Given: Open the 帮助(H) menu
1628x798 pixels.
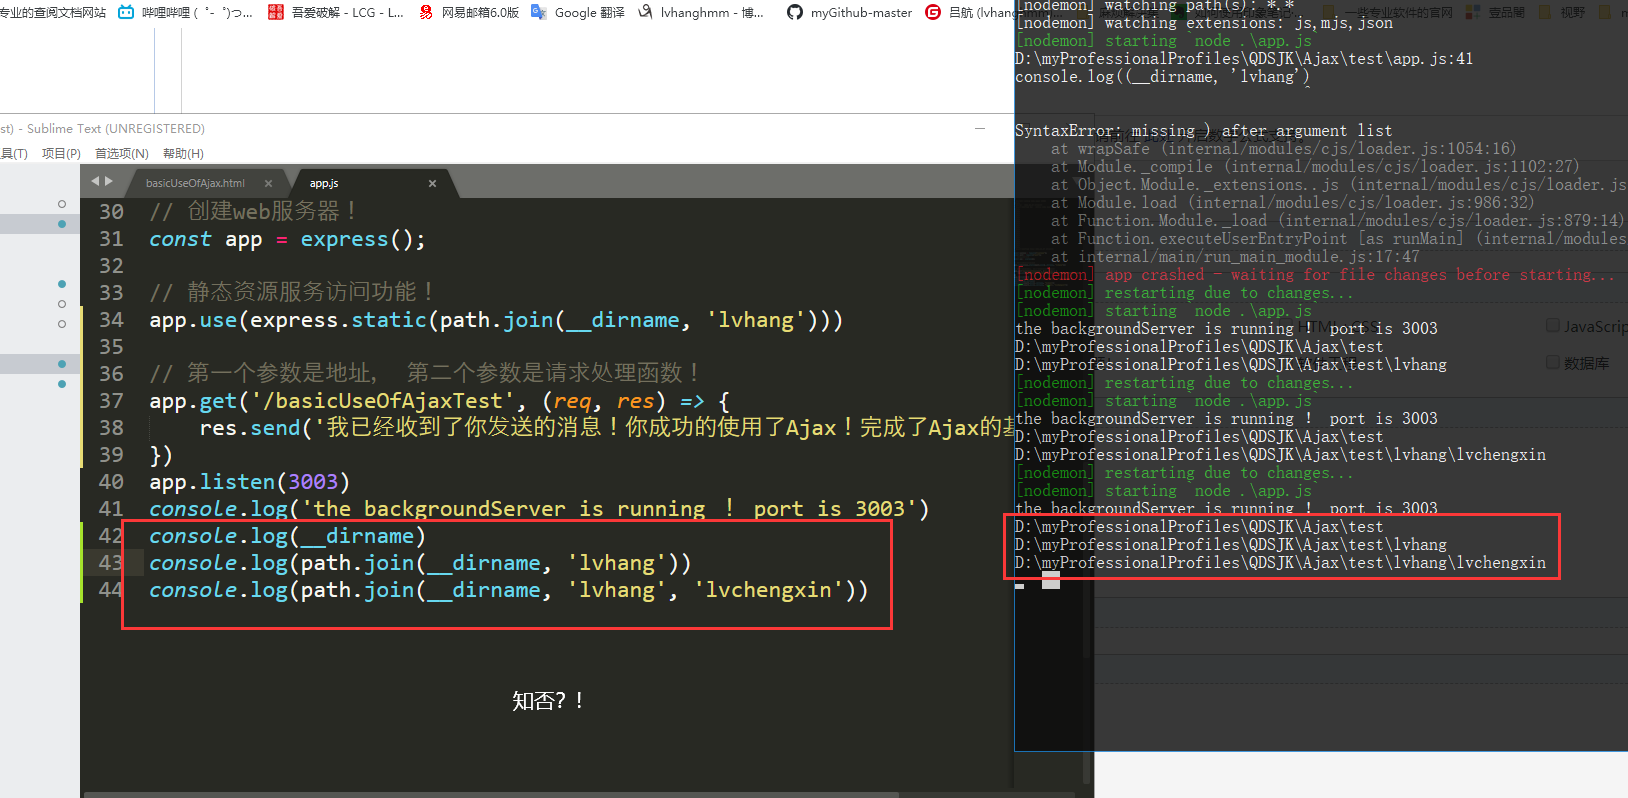Looking at the screenshot, I should [183, 153].
